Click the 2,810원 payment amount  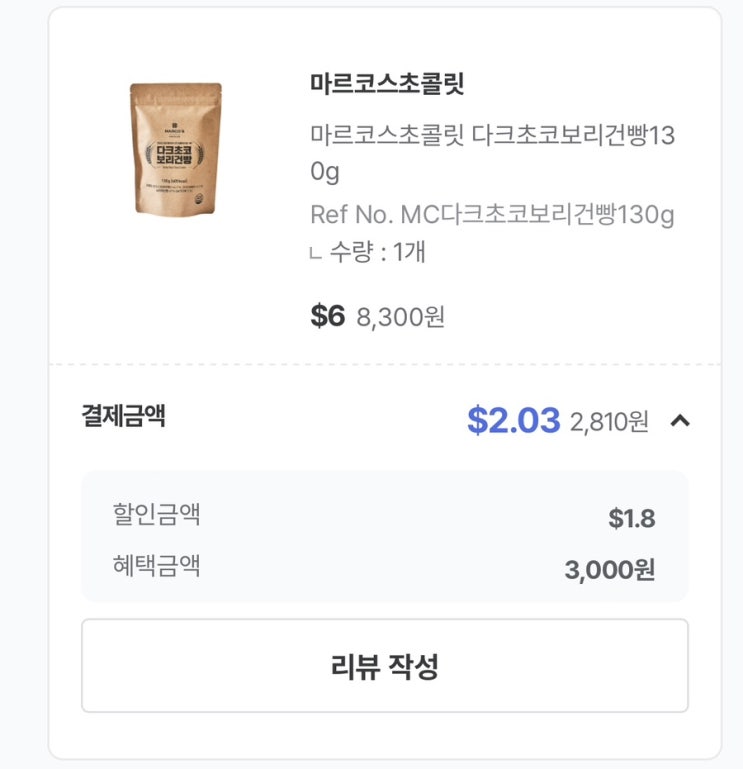(609, 422)
